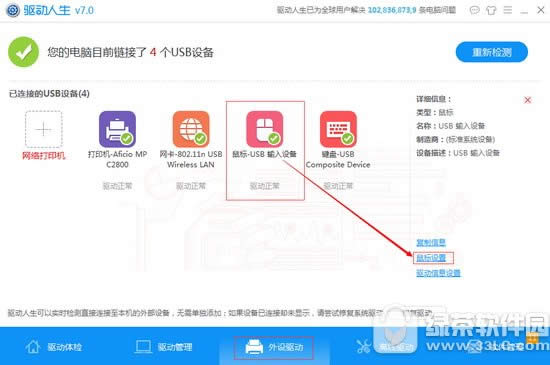Image resolution: width=550 pixels, height=365 pixels.
Task: Click the green checkmark status icon
Action: [24, 52]
